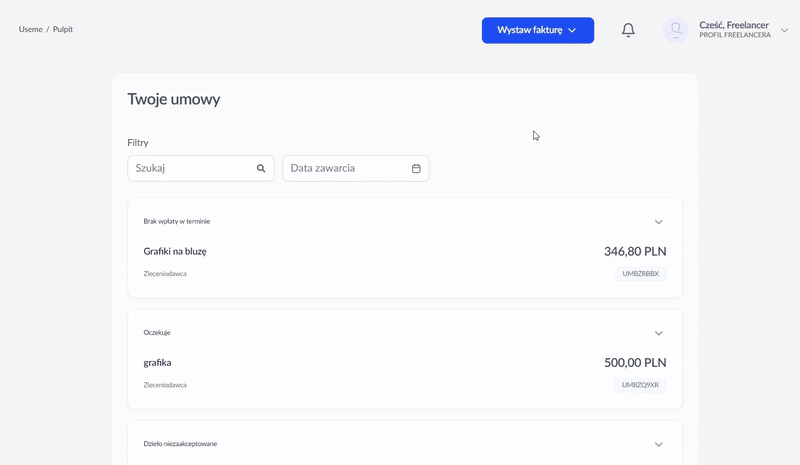800x465 pixels.
Task: Open the Wystaw fakturę dropdown button
Action: pyautogui.click(x=538, y=30)
